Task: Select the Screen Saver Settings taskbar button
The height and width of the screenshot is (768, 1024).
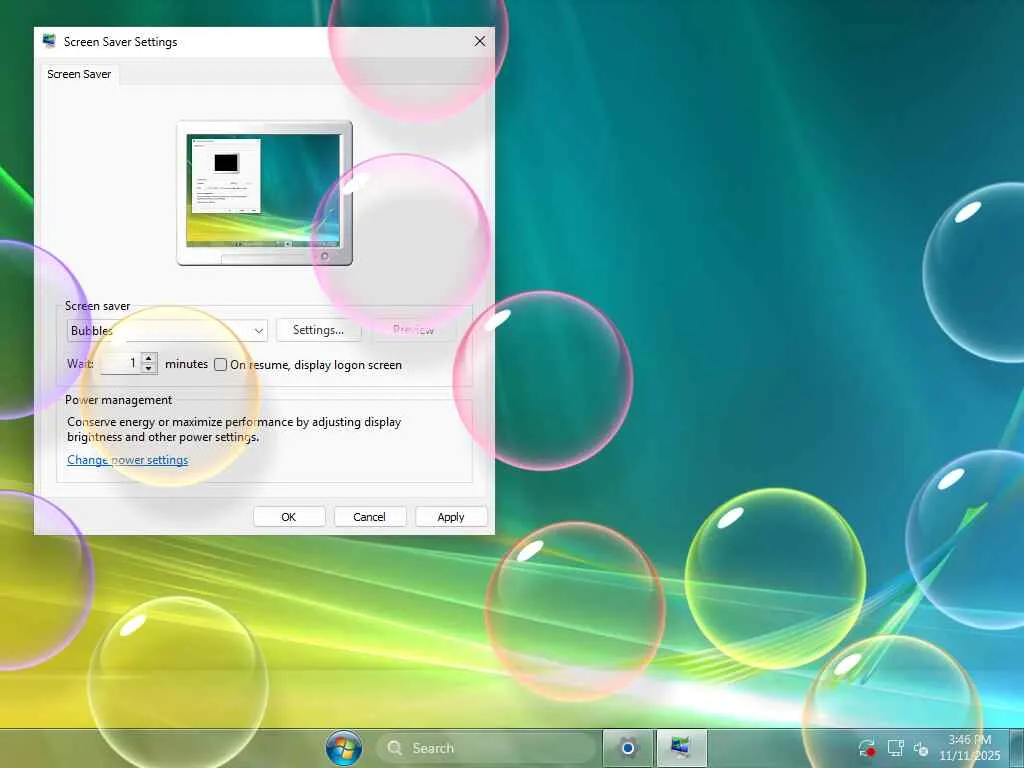Action: [680, 748]
